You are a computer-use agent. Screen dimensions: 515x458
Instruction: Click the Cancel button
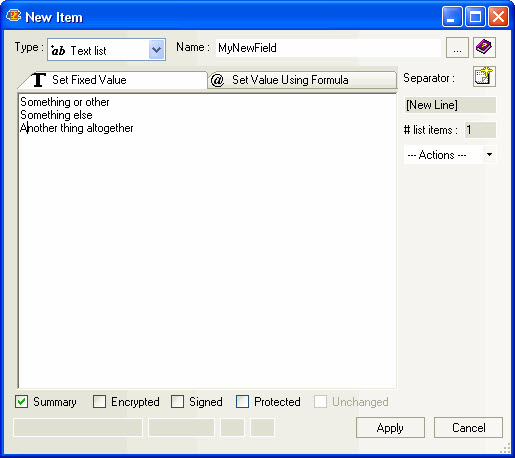468,428
